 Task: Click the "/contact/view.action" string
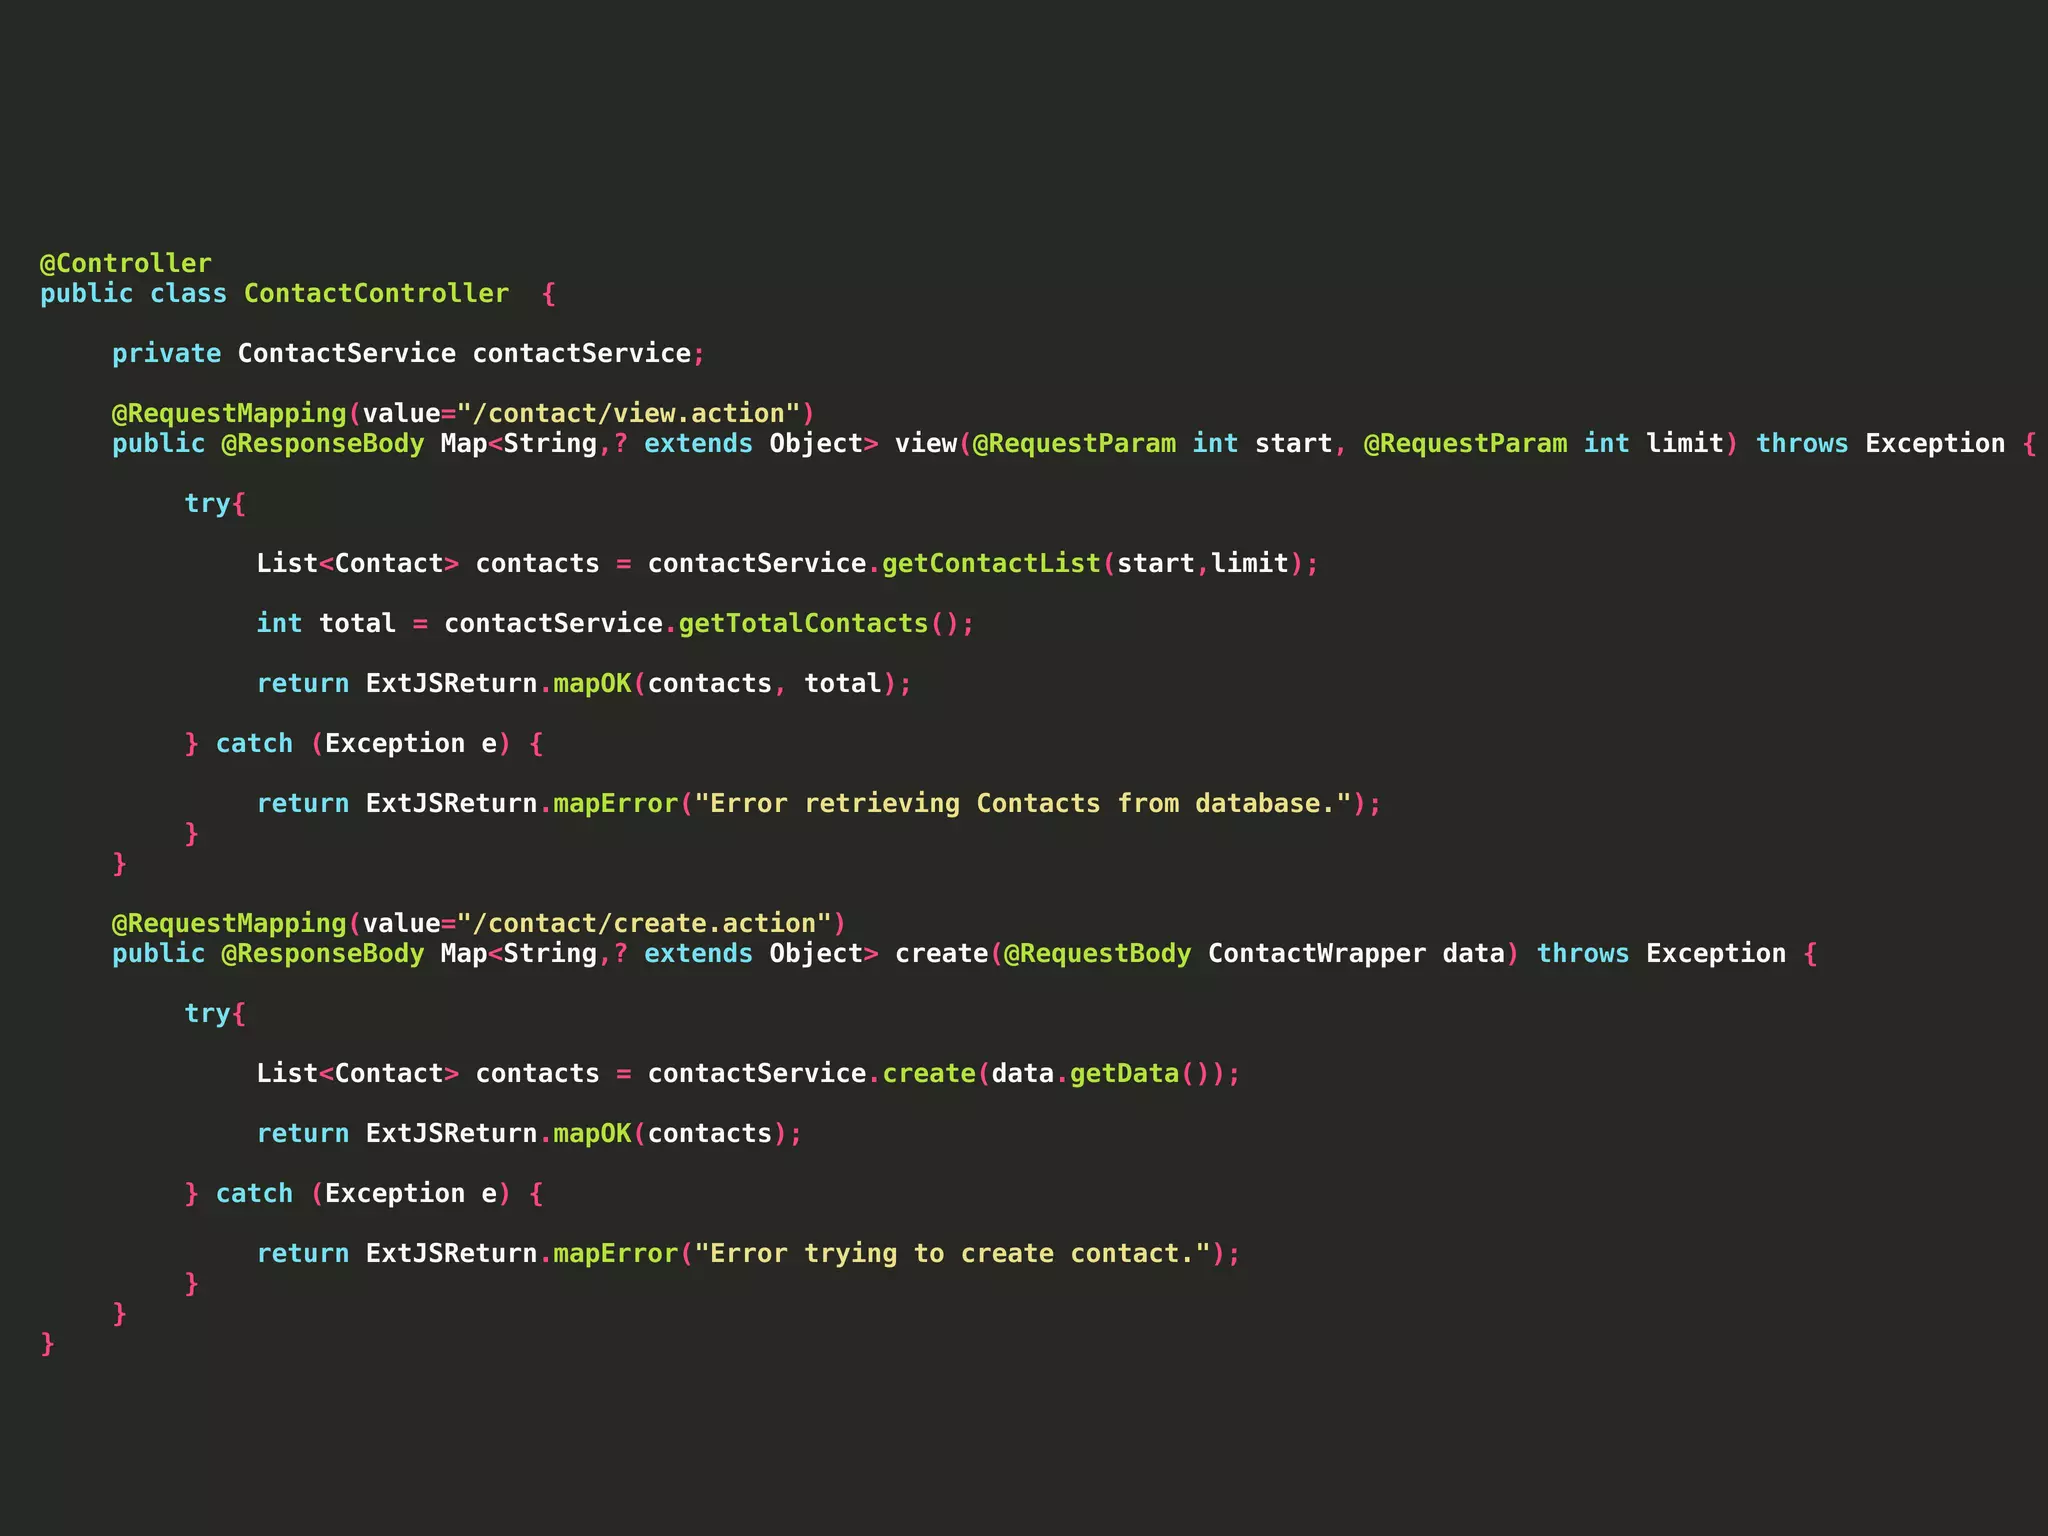point(629,413)
